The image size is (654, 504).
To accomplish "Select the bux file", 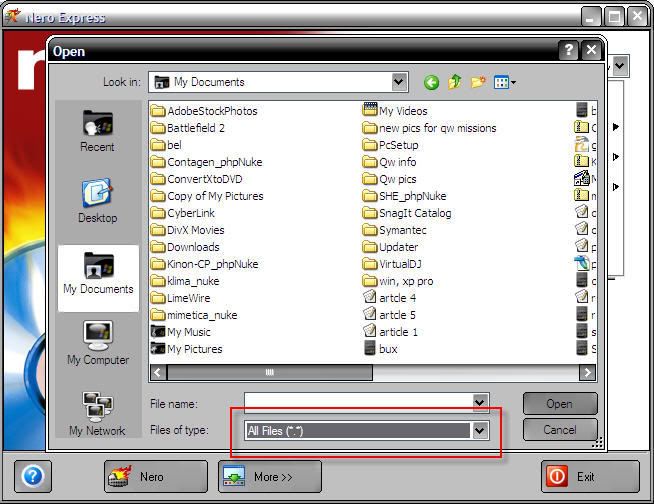I will point(380,349).
